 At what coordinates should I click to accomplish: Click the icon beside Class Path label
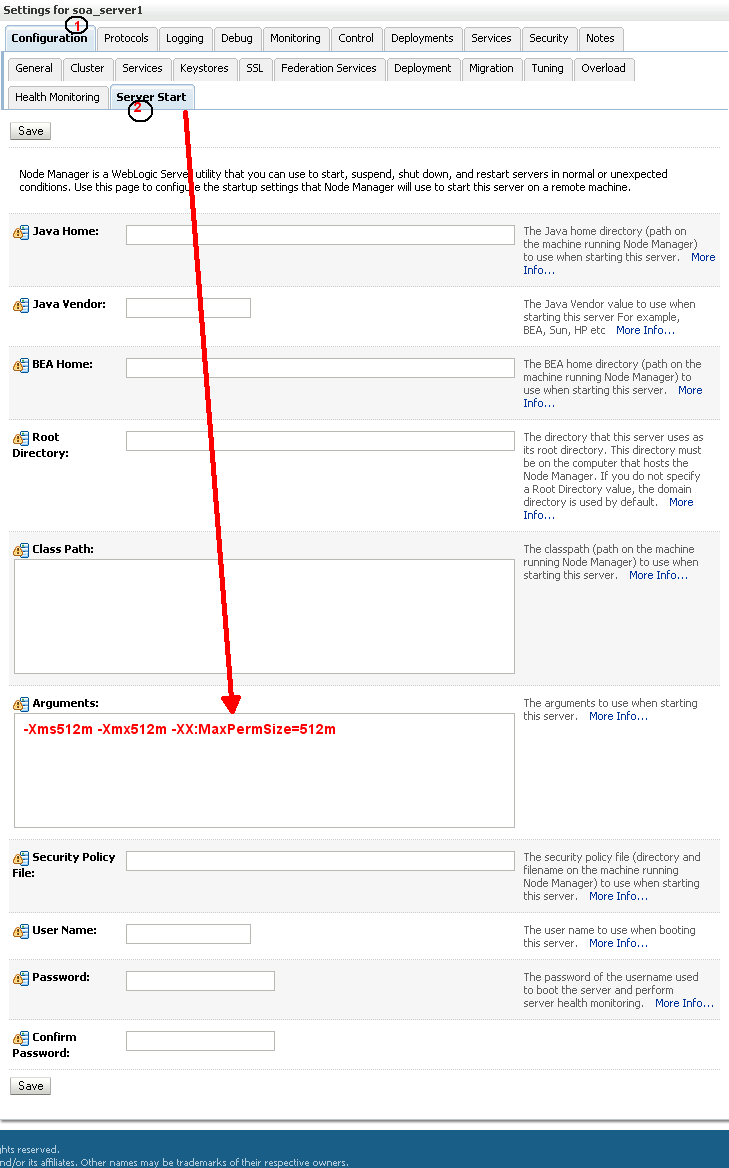pyautogui.click(x=21, y=550)
